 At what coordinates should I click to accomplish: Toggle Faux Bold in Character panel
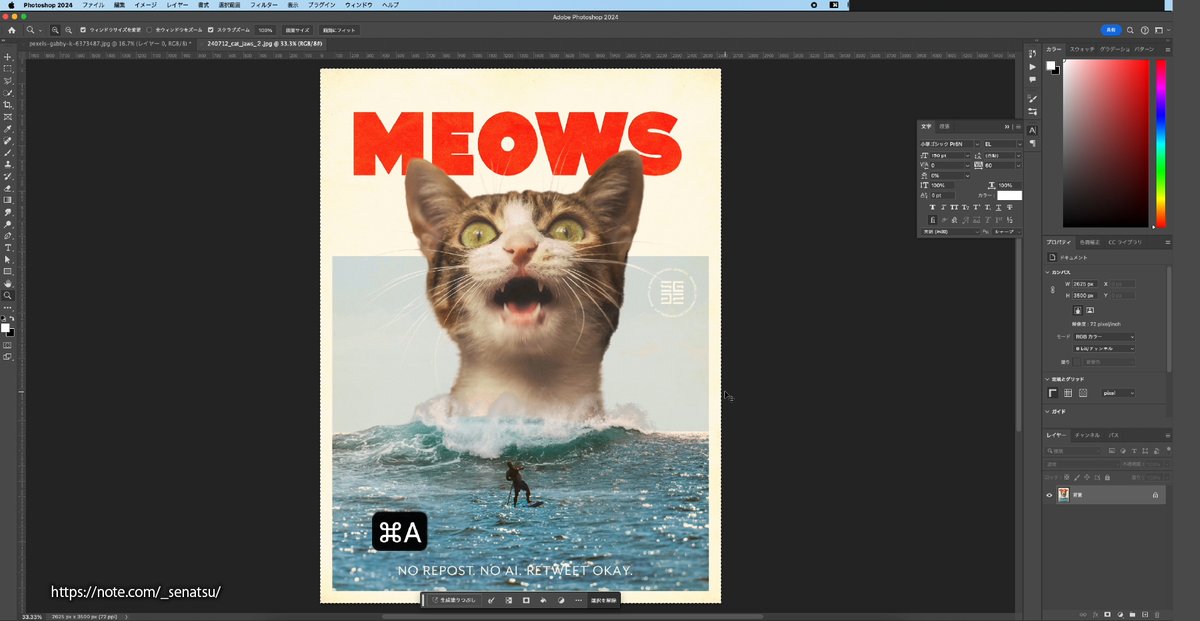pyautogui.click(x=932, y=207)
